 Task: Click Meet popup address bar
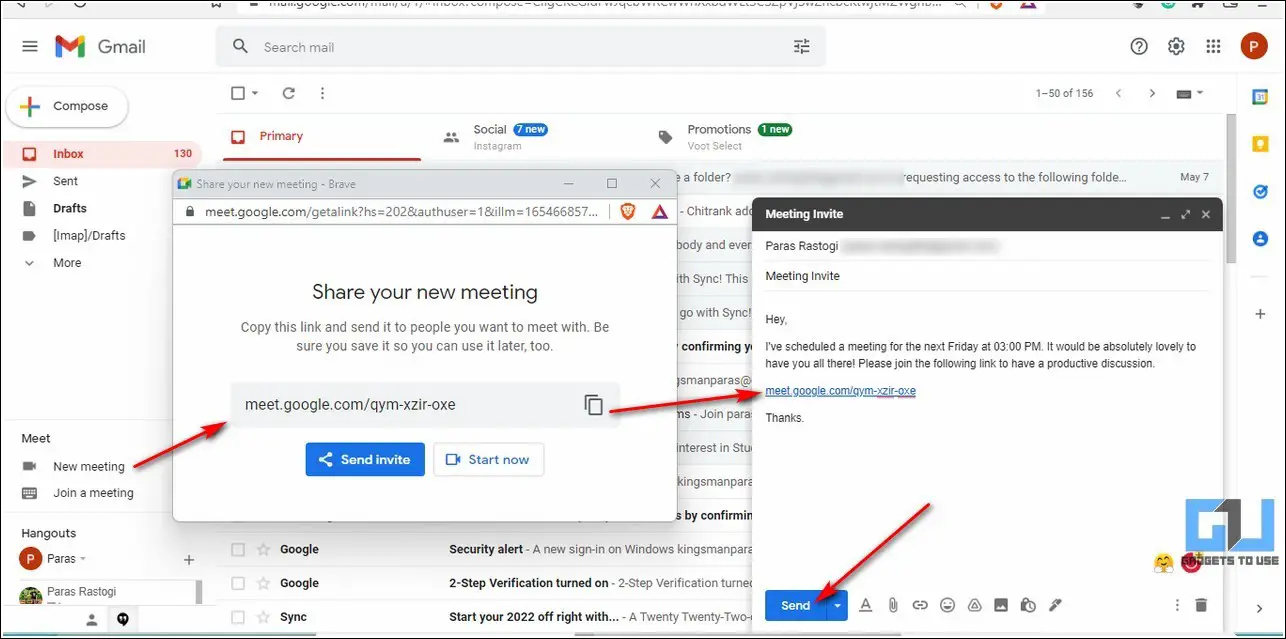click(401, 211)
